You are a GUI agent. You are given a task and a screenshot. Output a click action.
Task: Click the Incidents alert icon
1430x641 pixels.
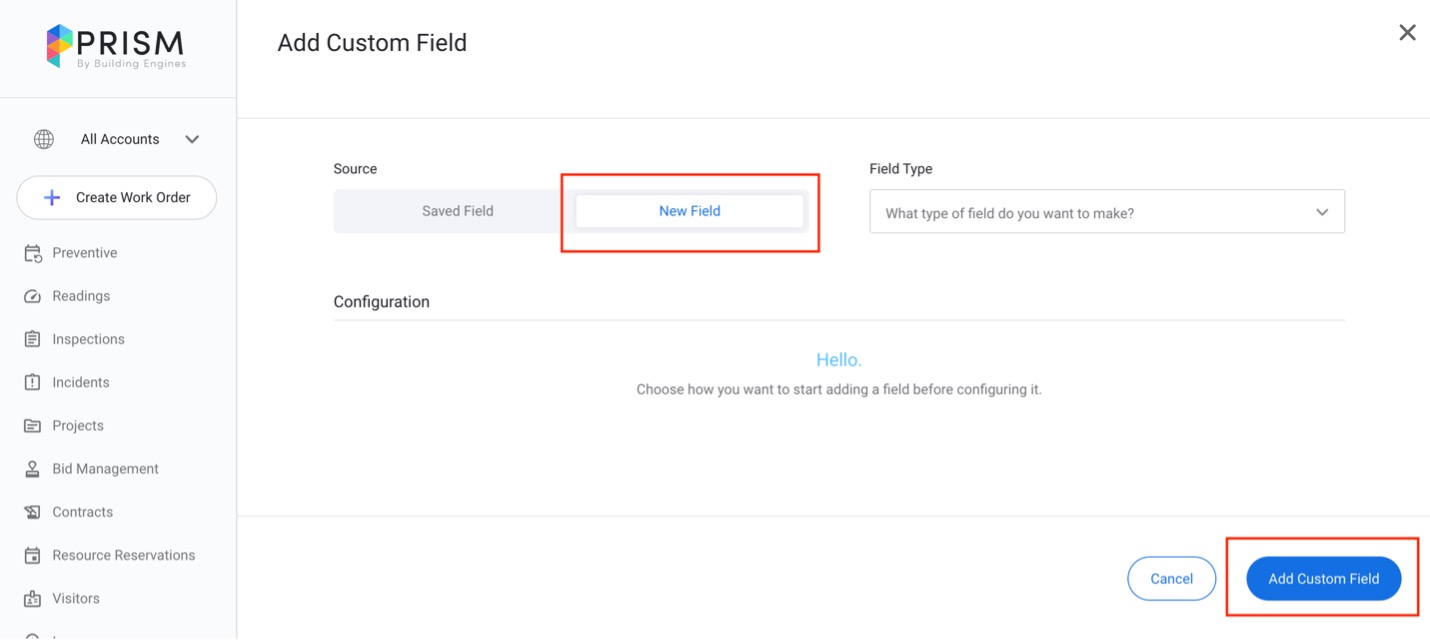pos(33,382)
